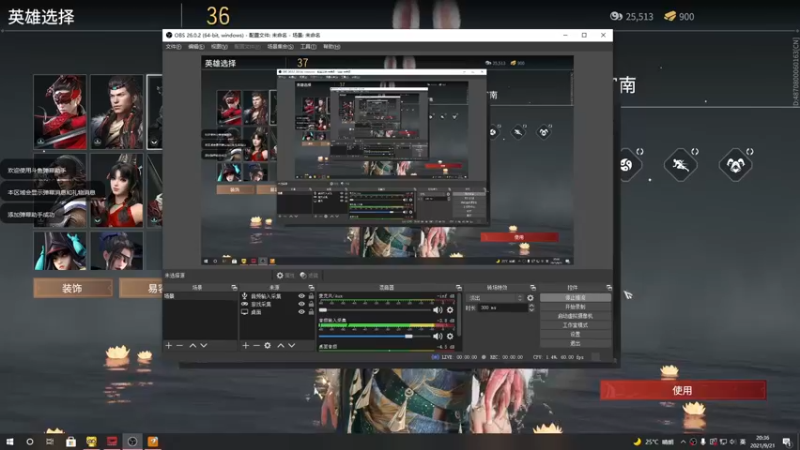Toggle visibility of game capture source

coord(302,304)
